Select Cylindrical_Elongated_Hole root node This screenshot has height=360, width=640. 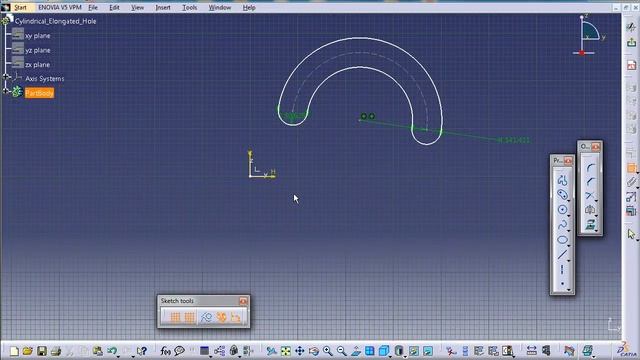pos(56,21)
